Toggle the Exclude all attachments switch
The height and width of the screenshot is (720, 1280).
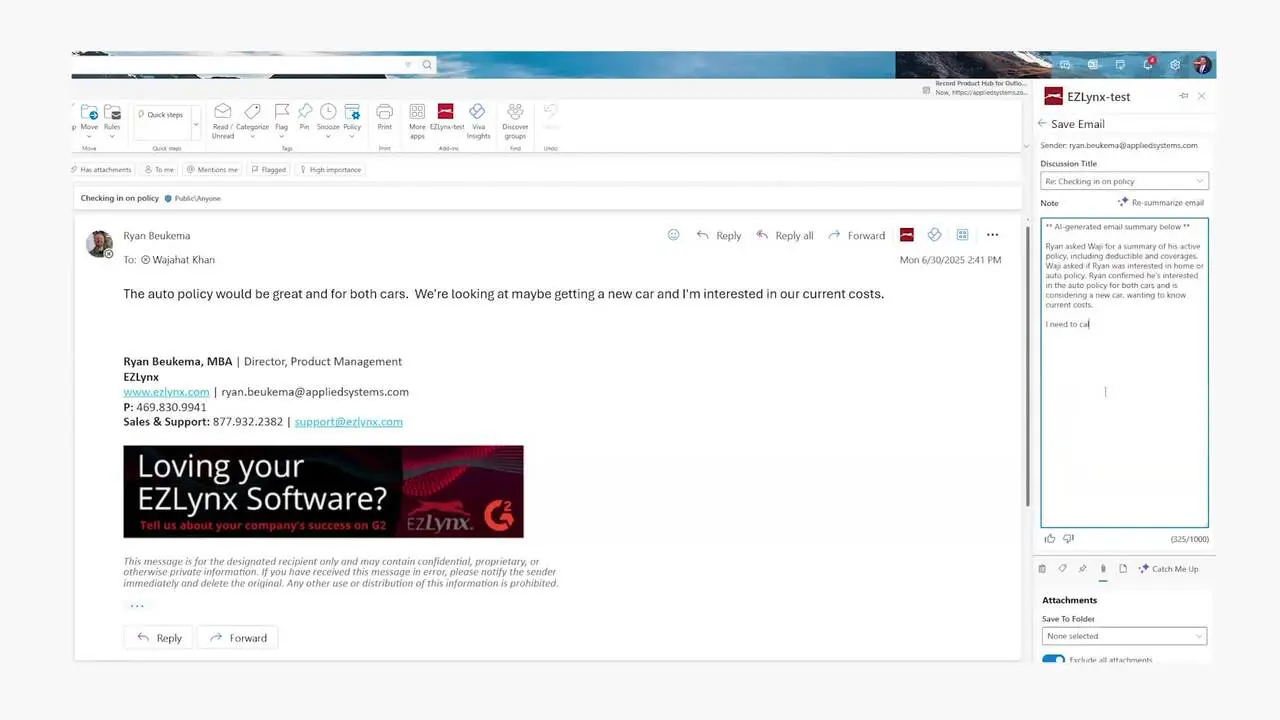coord(1053,661)
